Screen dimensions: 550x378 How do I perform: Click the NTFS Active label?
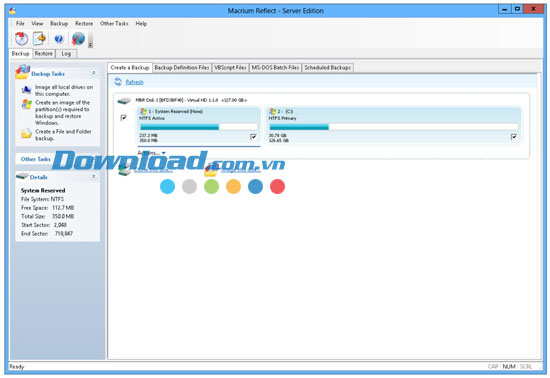pos(152,119)
